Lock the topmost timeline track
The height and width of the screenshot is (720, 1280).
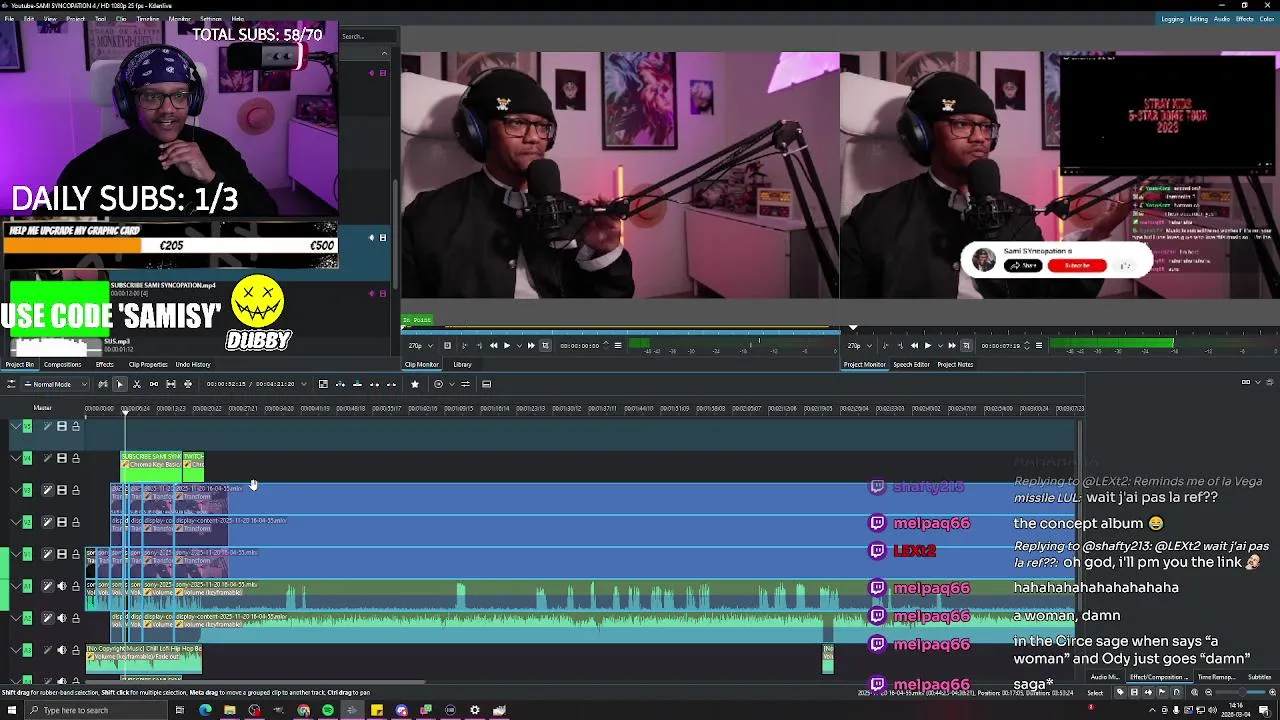(x=76, y=426)
